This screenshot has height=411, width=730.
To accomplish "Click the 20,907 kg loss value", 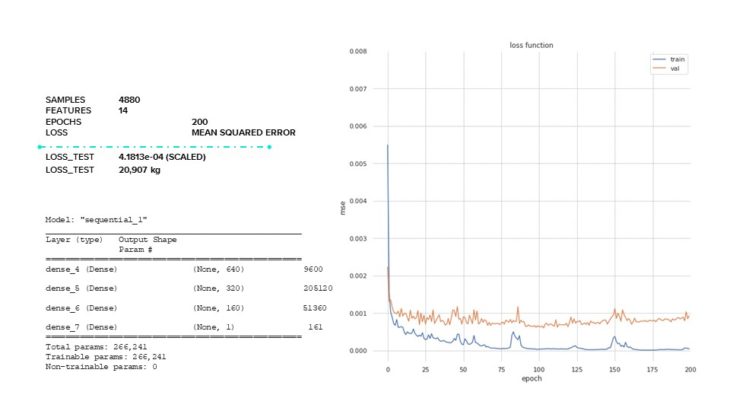I will click(141, 170).
